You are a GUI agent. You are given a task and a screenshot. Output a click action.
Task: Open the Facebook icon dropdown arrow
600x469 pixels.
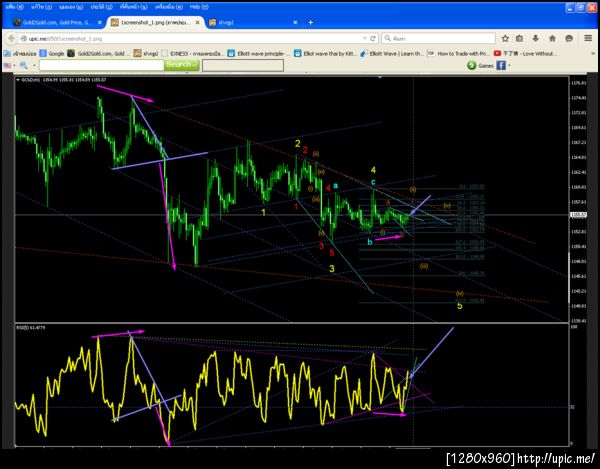pyautogui.click(x=509, y=66)
